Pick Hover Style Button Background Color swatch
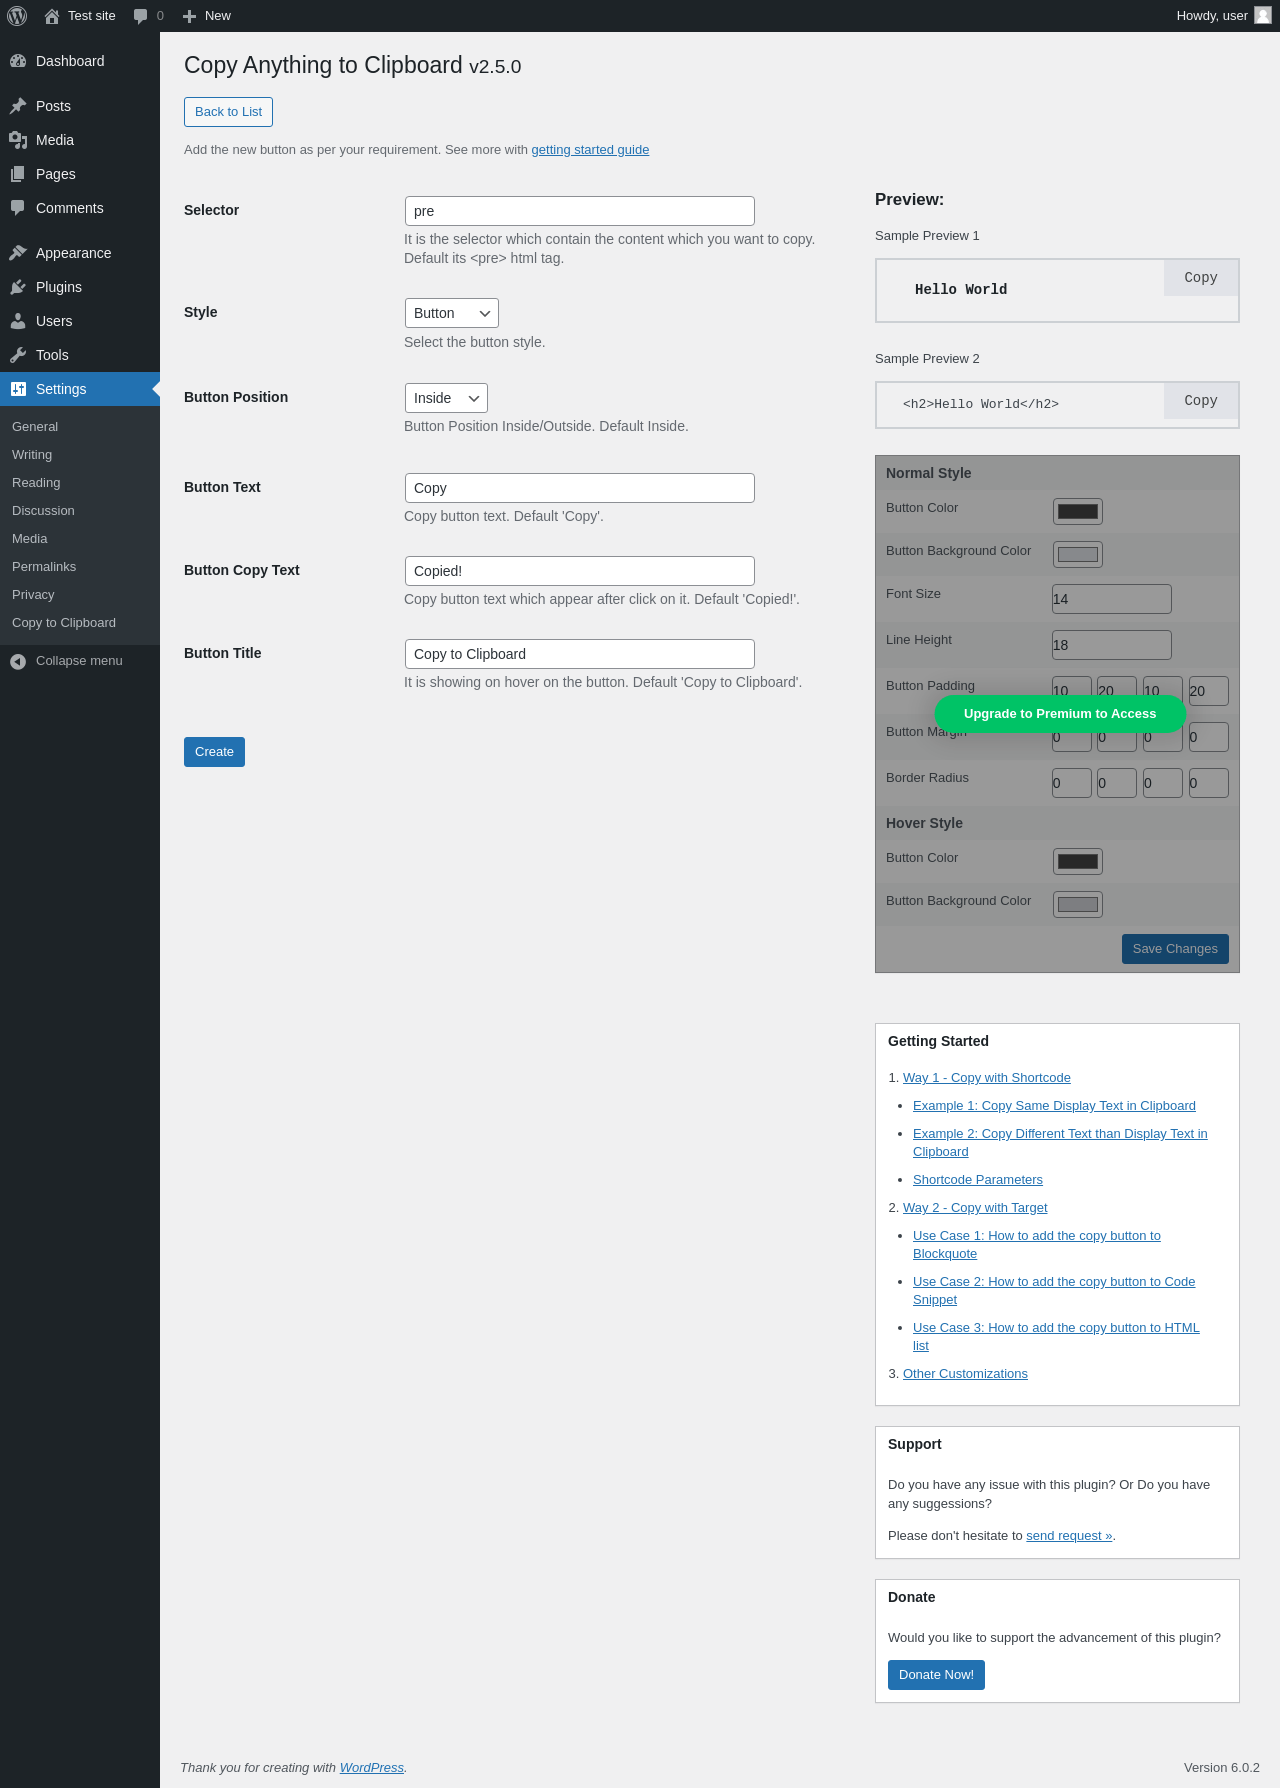This screenshot has height=1788, width=1280. (1078, 904)
